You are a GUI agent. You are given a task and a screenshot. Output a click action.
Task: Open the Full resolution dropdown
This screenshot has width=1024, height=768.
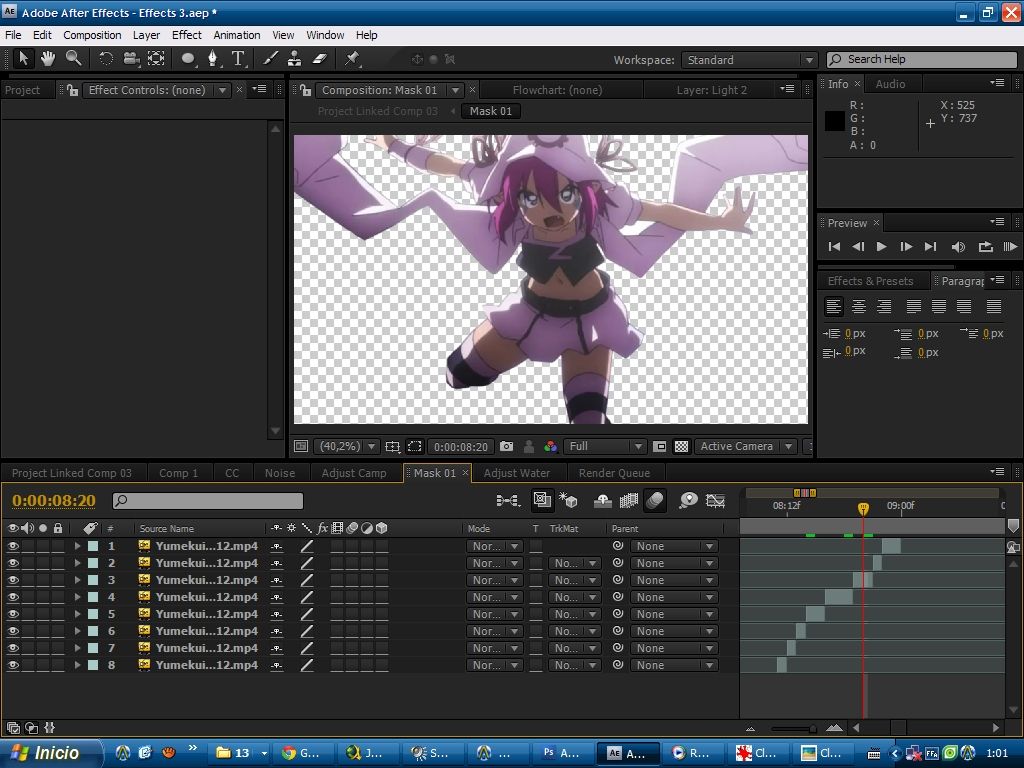click(605, 446)
